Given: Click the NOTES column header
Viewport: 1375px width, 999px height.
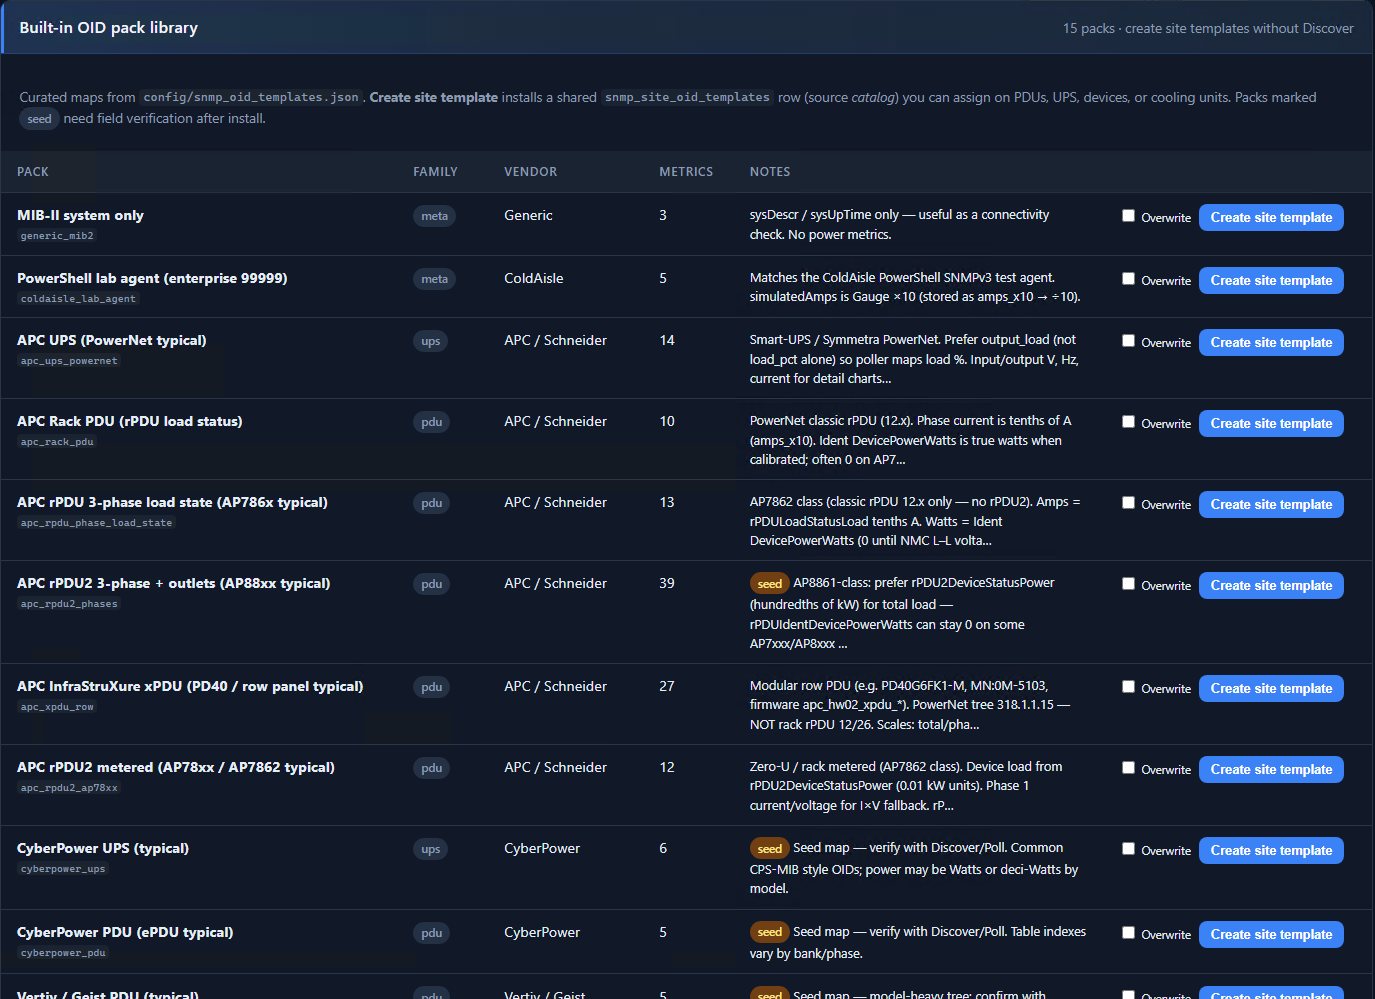Looking at the screenshot, I should [x=770, y=172].
